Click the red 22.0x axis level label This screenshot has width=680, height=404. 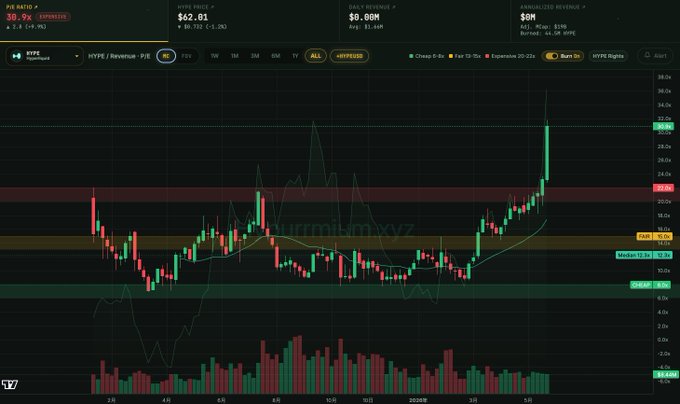pyautogui.click(x=664, y=188)
